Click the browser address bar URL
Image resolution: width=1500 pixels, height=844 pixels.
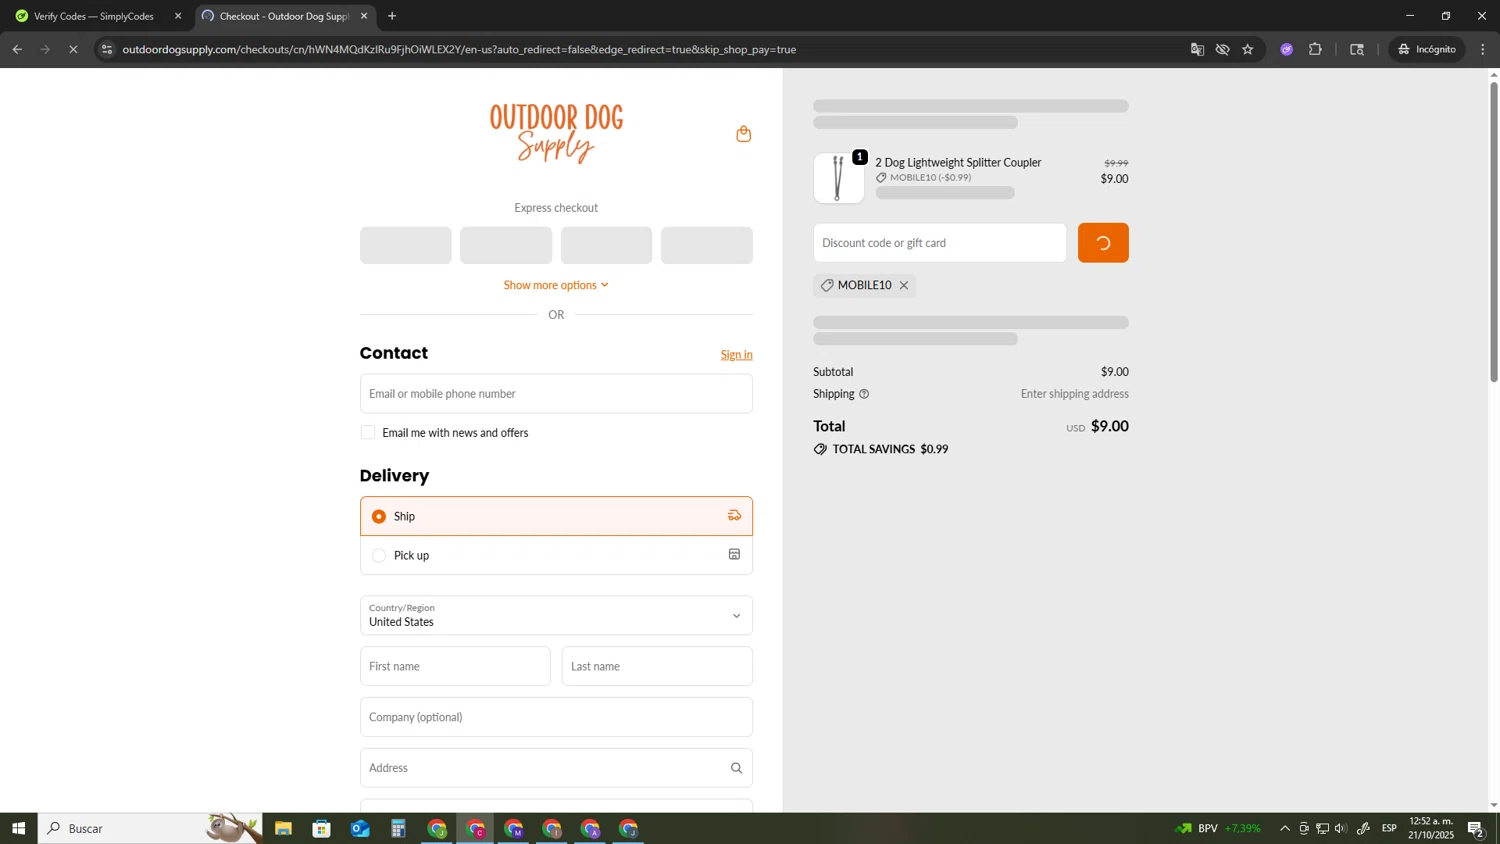tap(459, 49)
